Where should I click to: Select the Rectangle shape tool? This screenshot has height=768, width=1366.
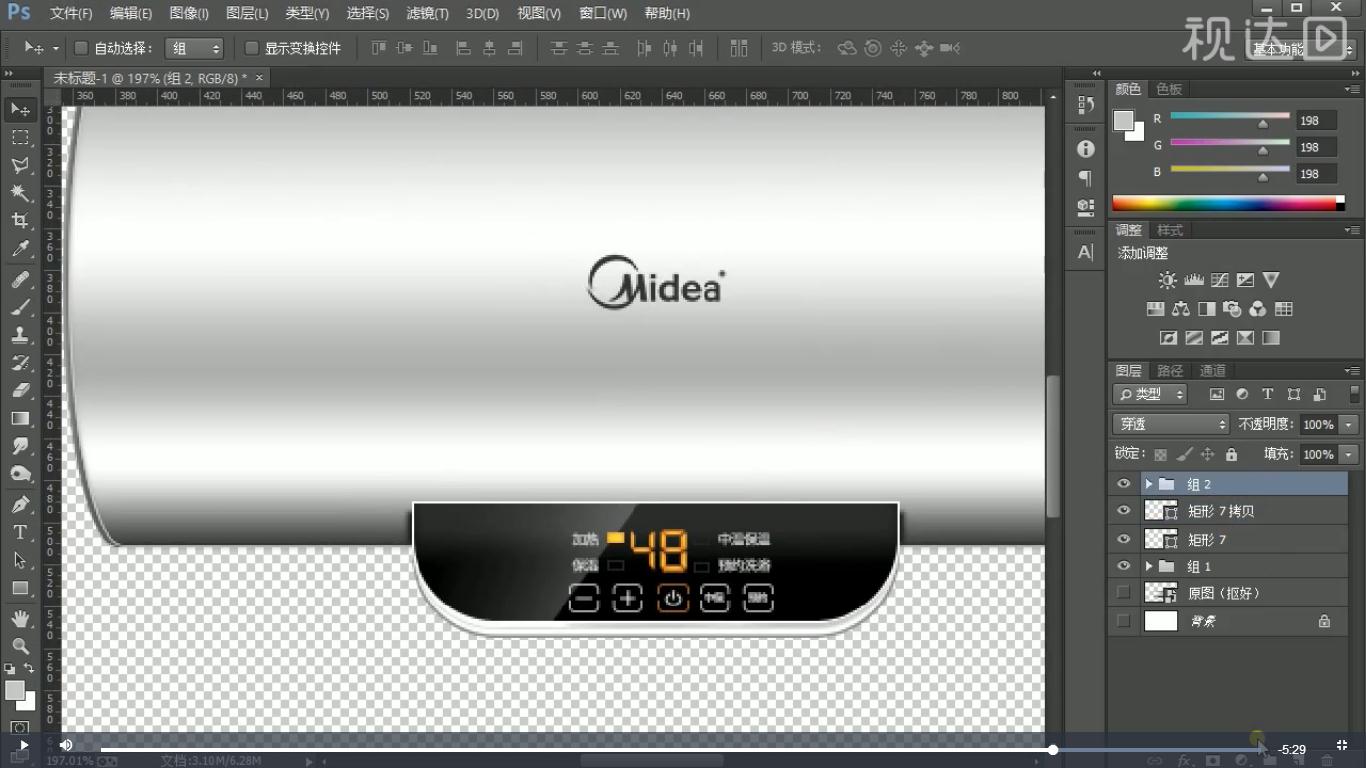(20, 589)
